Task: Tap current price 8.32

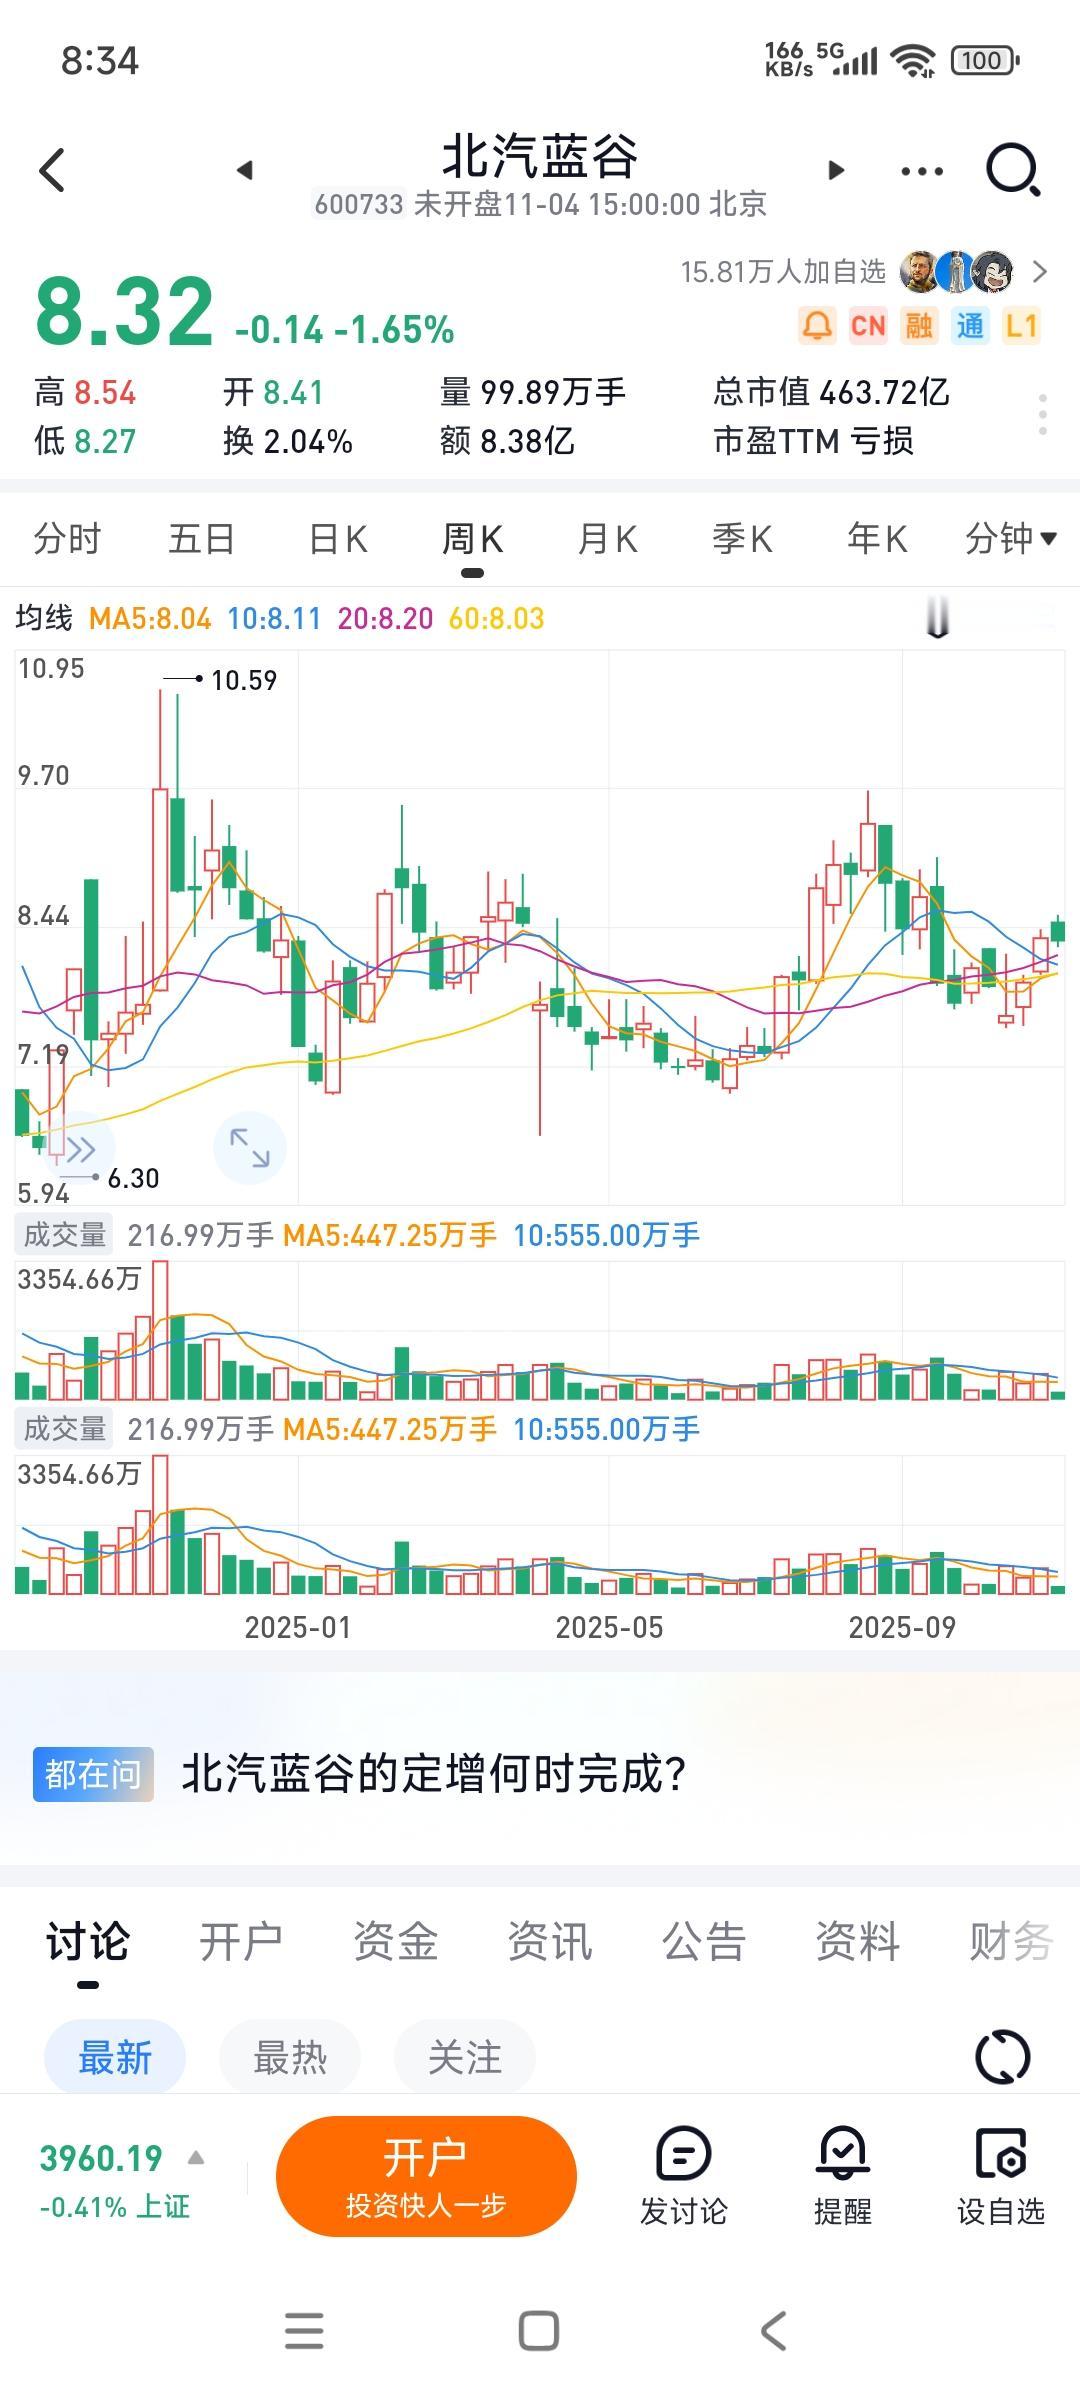Action: click(x=125, y=311)
